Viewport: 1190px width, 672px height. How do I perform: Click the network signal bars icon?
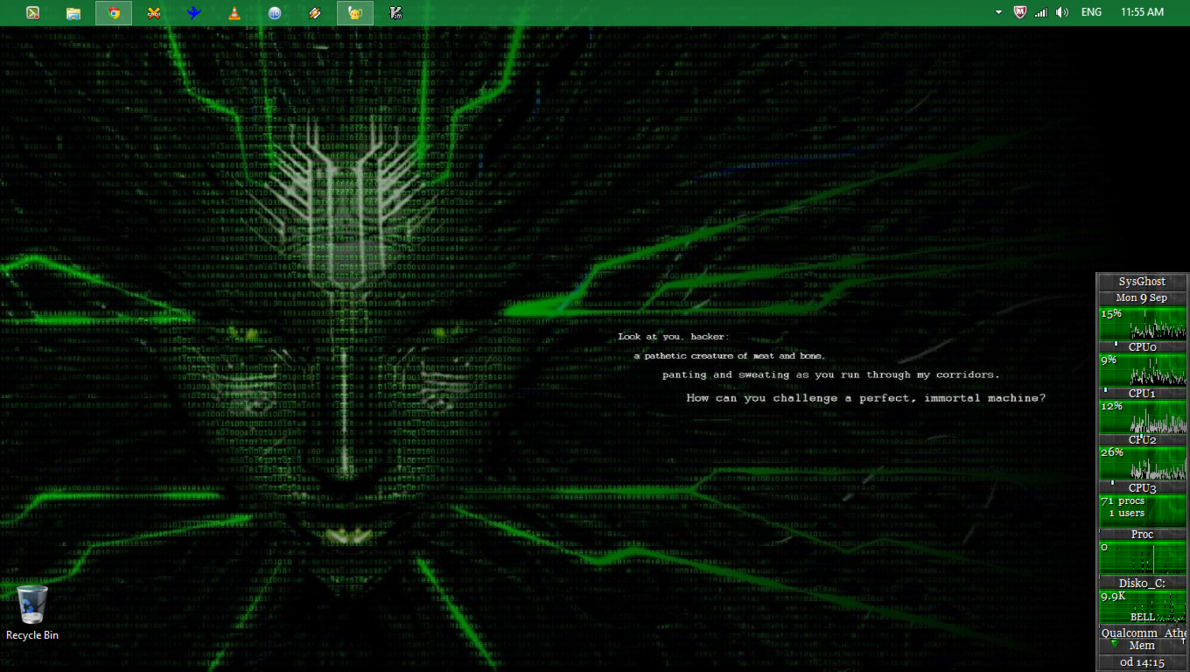pyautogui.click(x=1041, y=12)
